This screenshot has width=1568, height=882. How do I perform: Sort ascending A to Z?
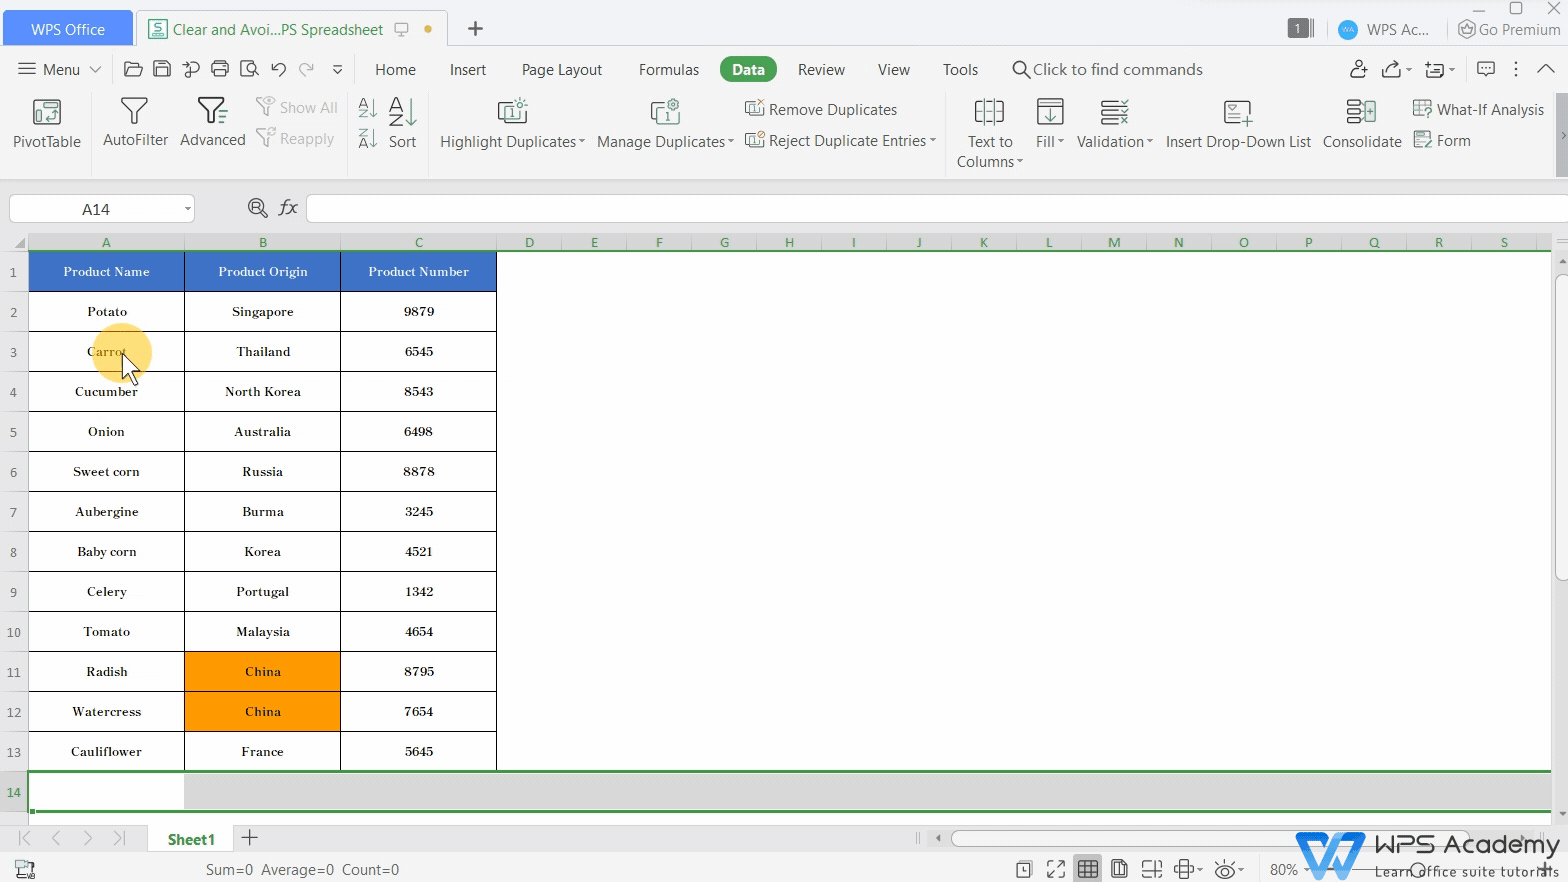pos(367,108)
